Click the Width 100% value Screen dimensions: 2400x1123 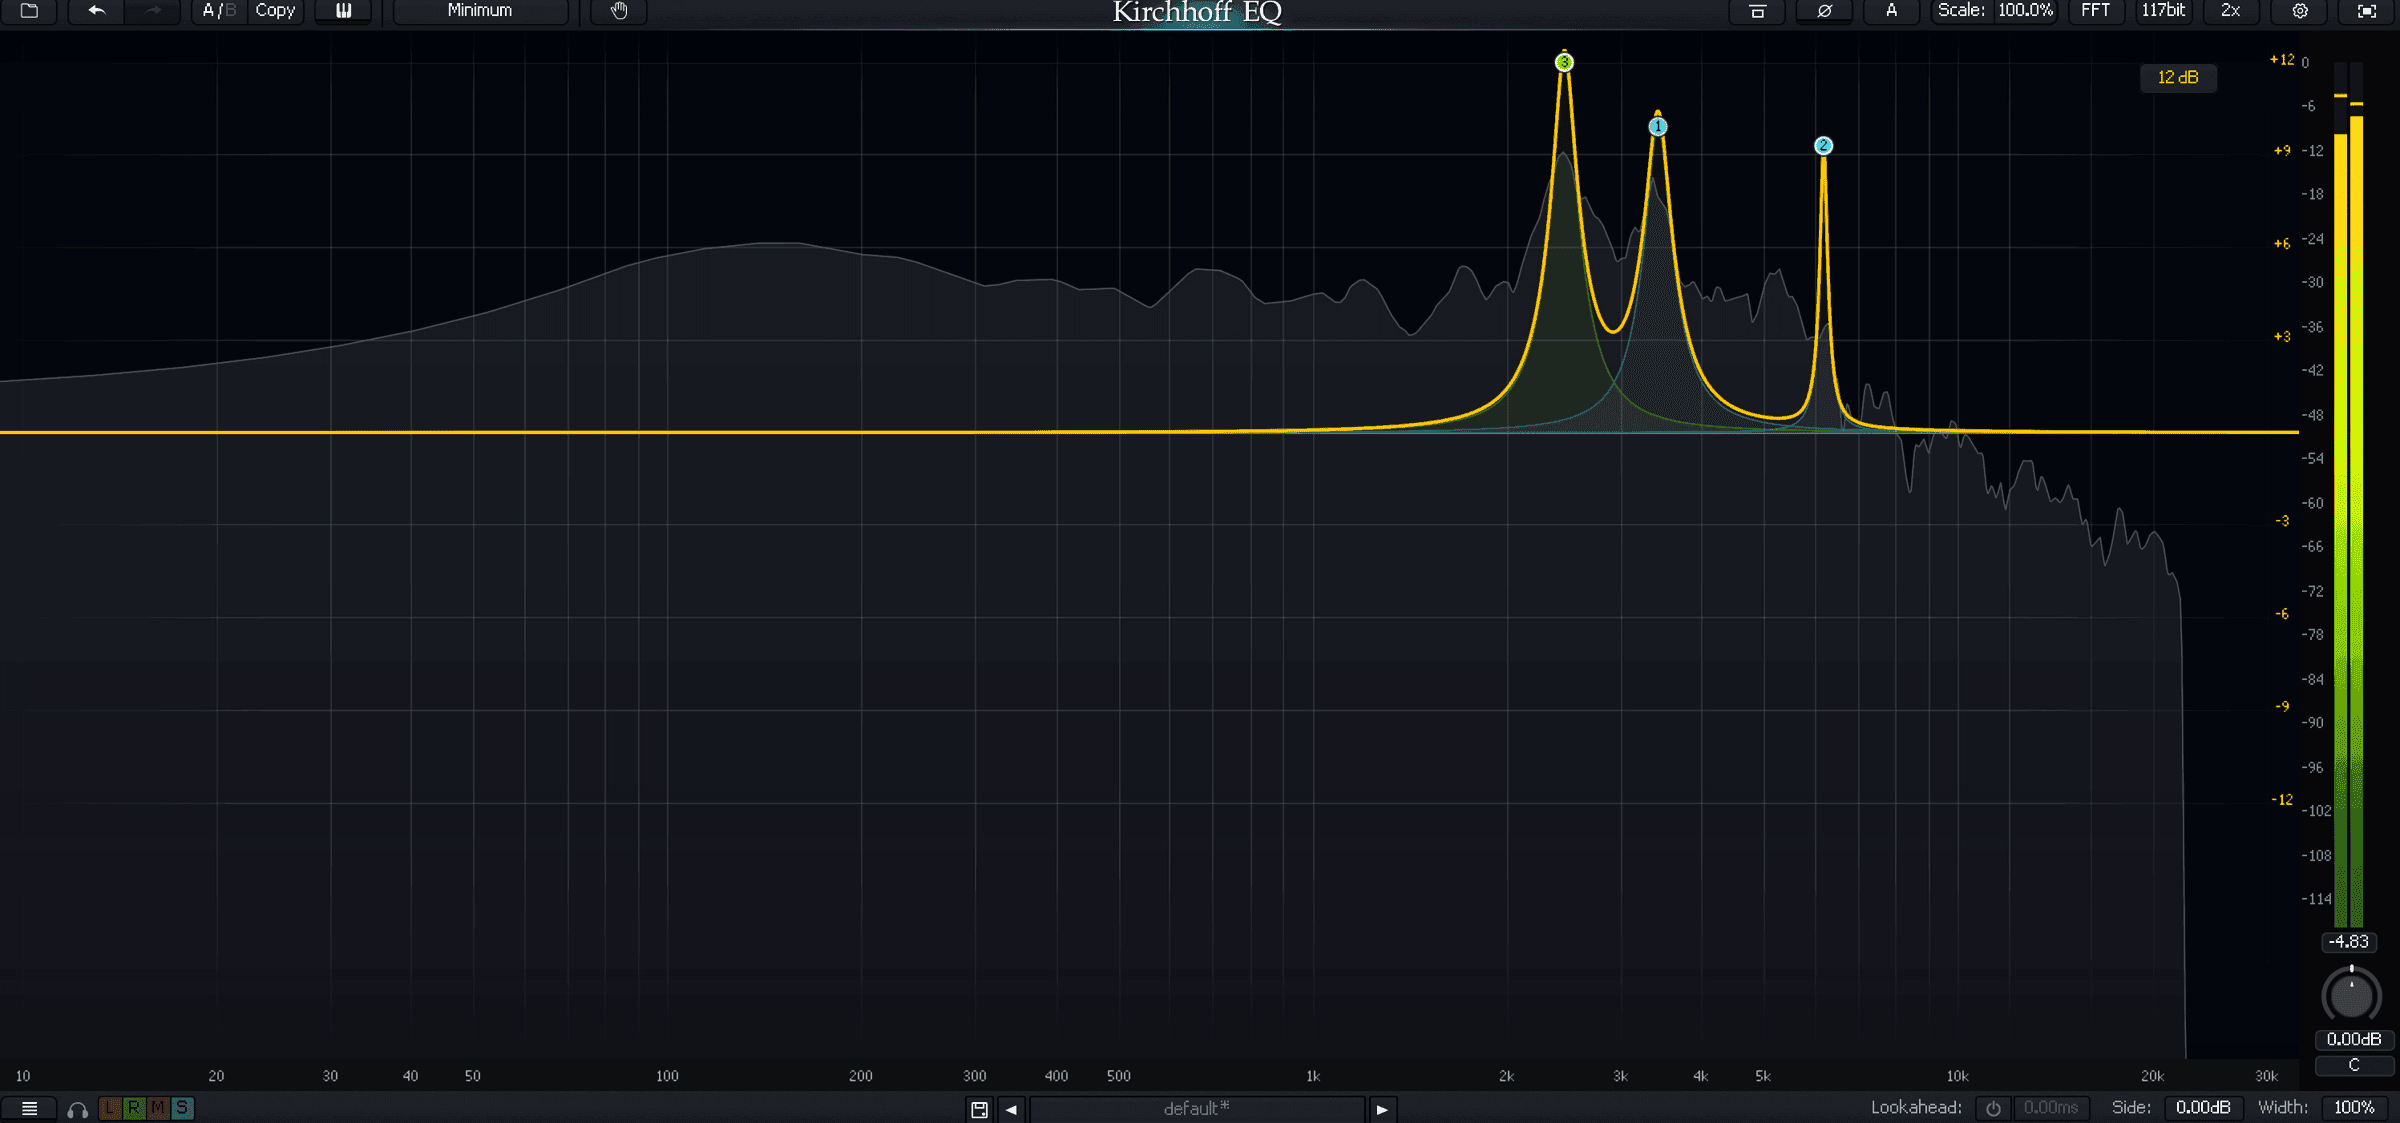(x=2354, y=1108)
